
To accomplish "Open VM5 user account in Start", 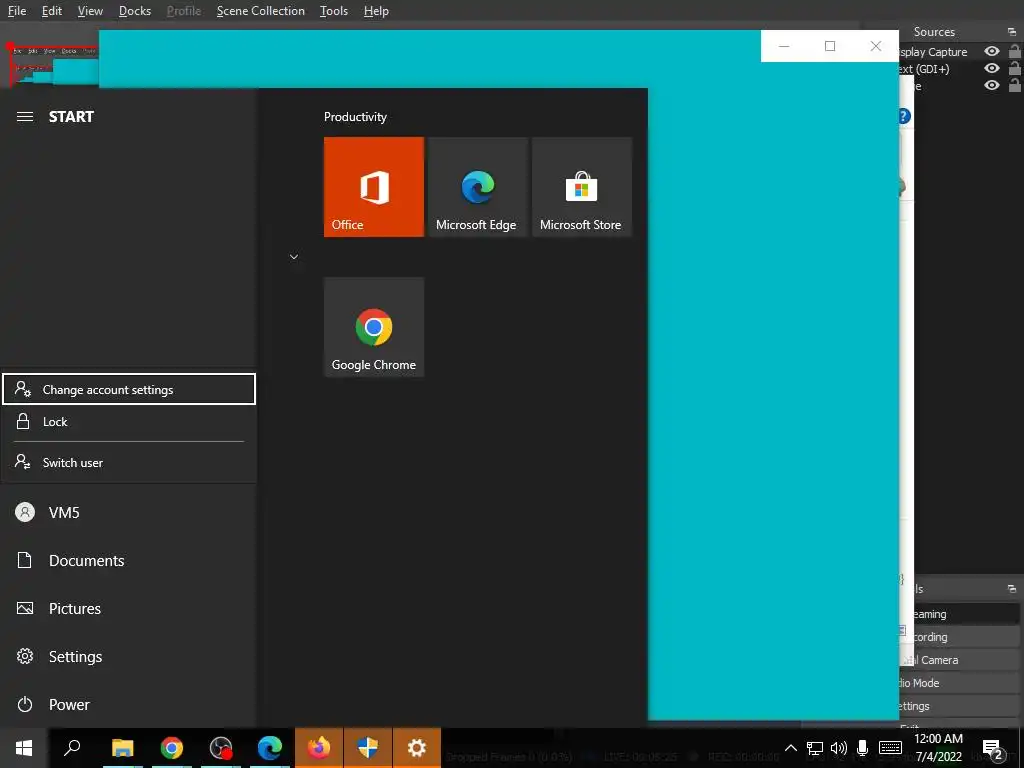I will [x=128, y=513].
